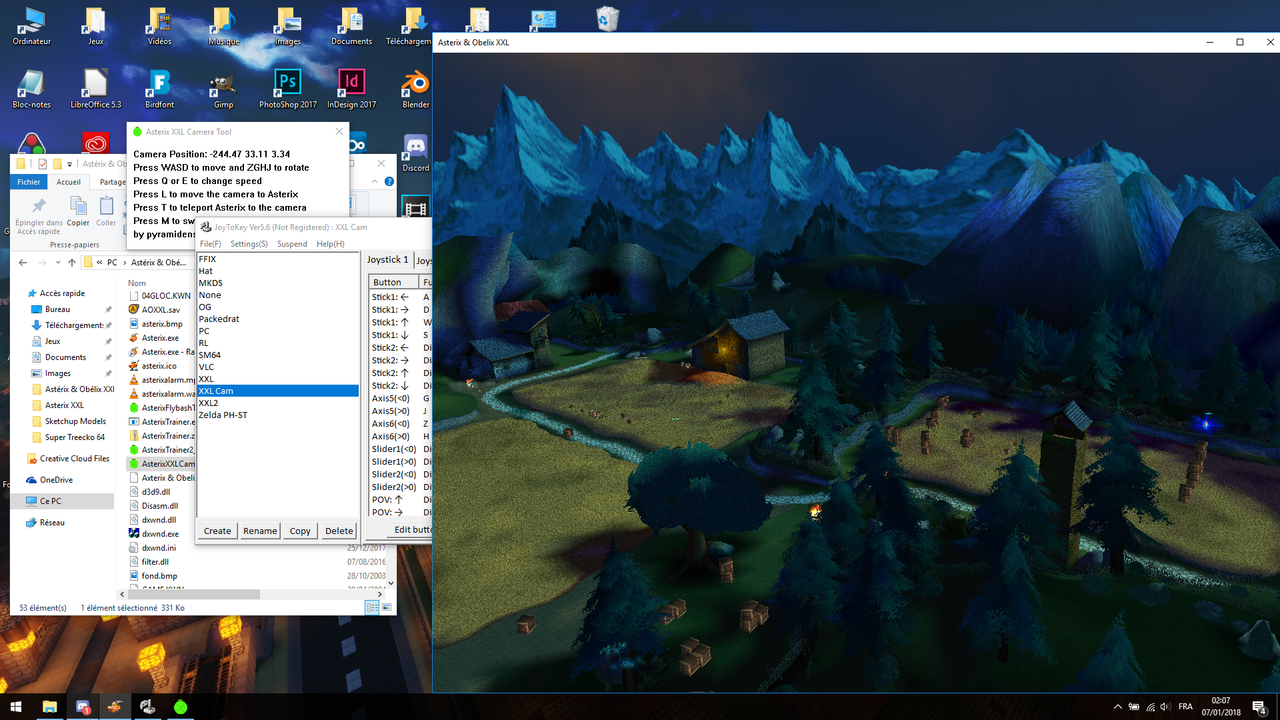Select the XXL2 profile in the list
The height and width of the screenshot is (720, 1280).
click(x=277, y=403)
